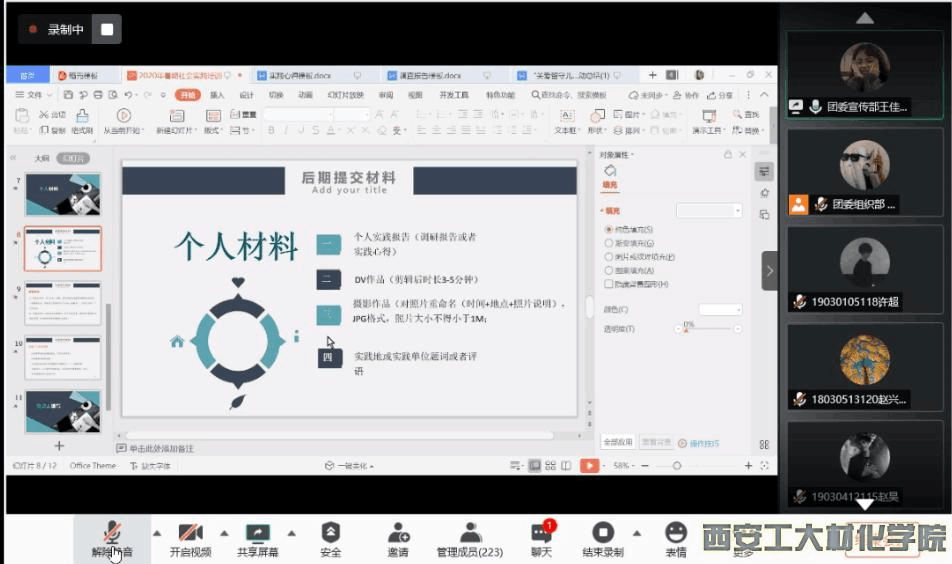
Task: Open the 聊天 chat panel
Action: click(x=541, y=538)
